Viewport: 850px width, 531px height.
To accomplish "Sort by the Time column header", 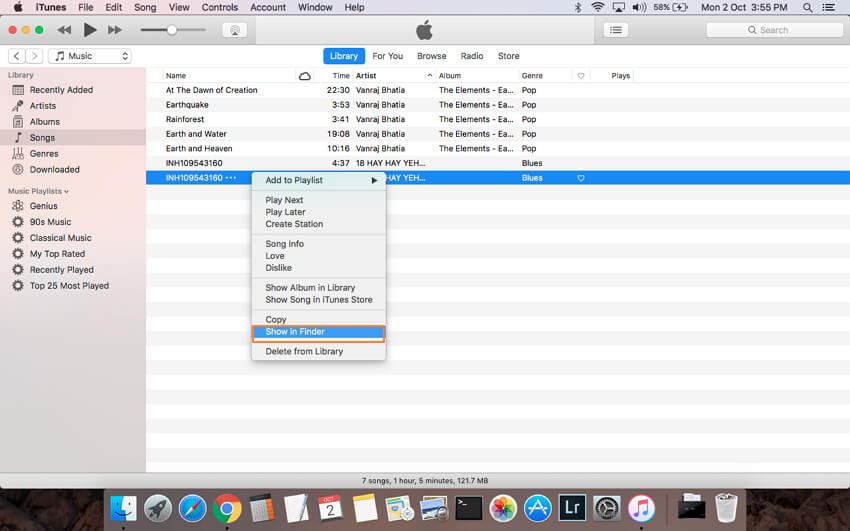I will [x=341, y=76].
